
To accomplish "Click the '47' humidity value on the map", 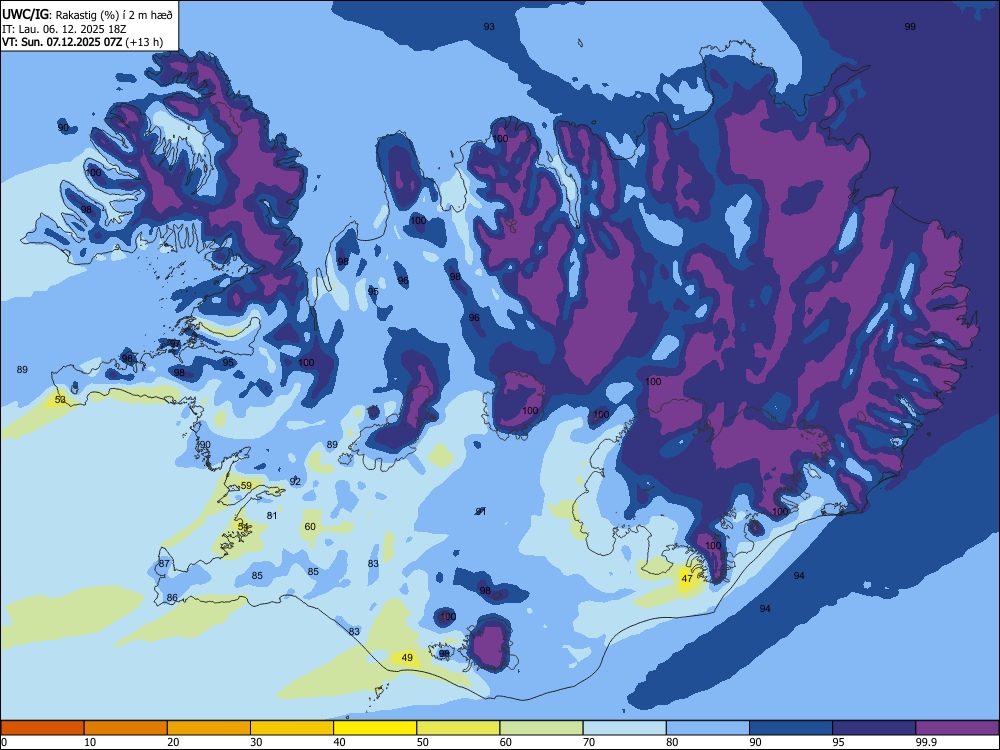I will point(687,579).
